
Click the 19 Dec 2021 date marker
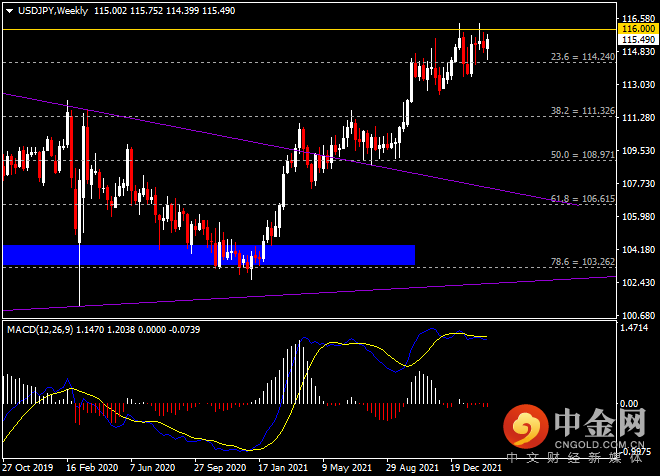(476, 468)
